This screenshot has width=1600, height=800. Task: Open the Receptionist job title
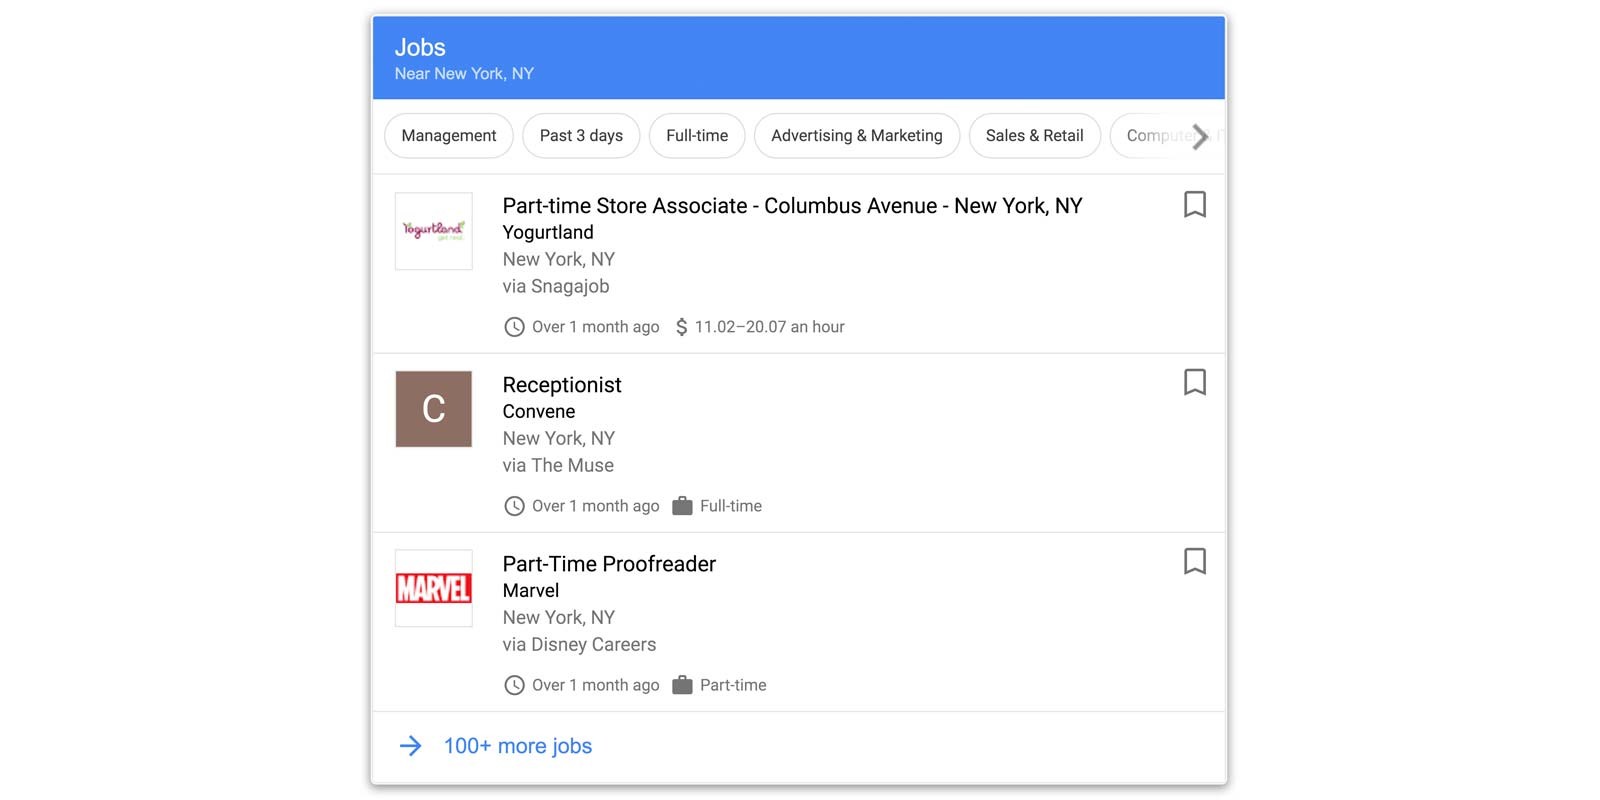coord(562,385)
